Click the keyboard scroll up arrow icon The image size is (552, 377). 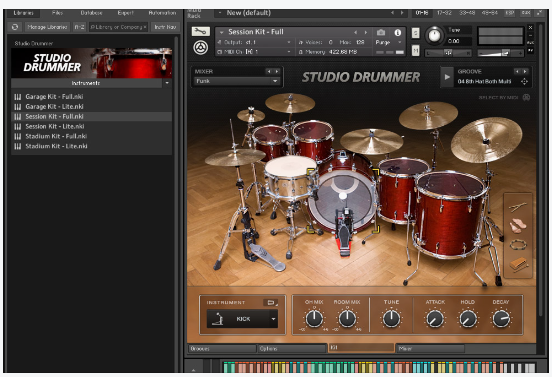[193, 370]
